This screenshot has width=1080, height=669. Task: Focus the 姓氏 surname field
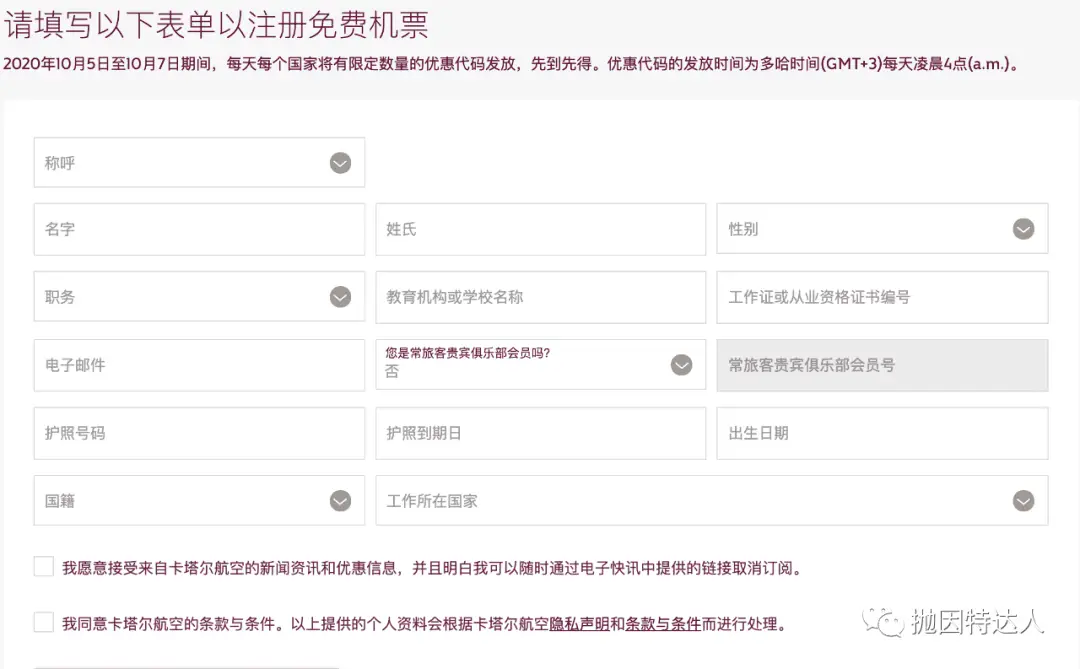pyautogui.click(x=540, y=229)
